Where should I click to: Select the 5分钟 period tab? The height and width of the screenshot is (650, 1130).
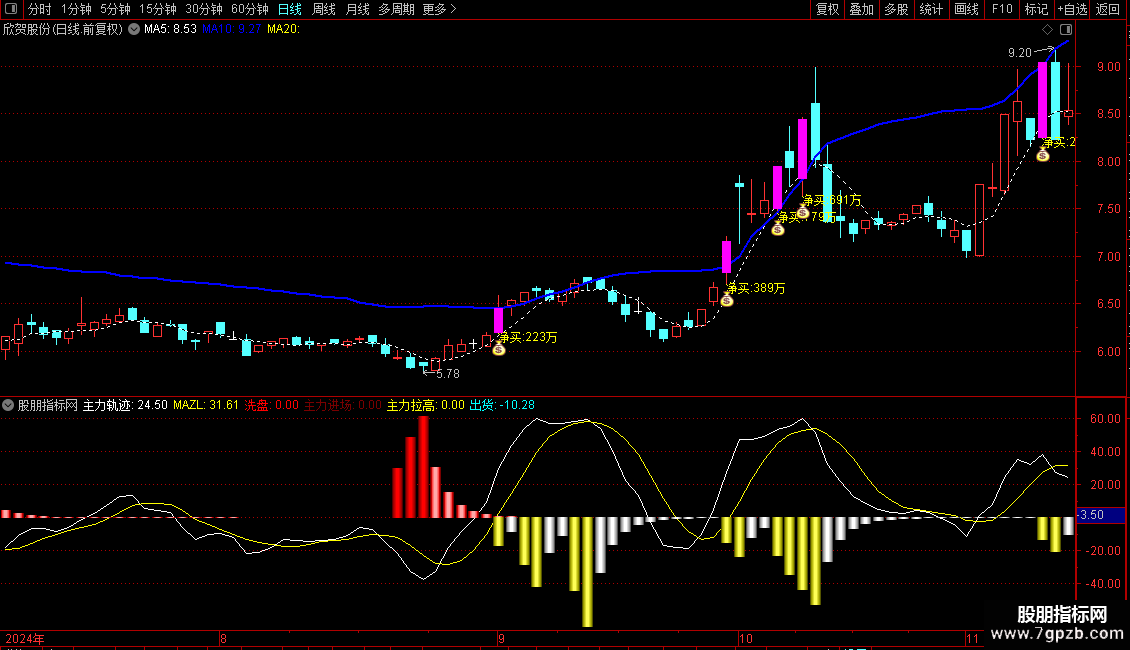pos(115,9)
